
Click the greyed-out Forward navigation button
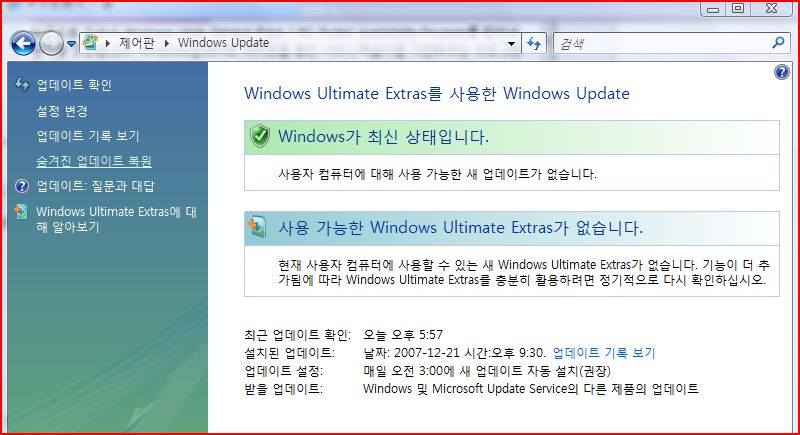click(x=52, y=43)
